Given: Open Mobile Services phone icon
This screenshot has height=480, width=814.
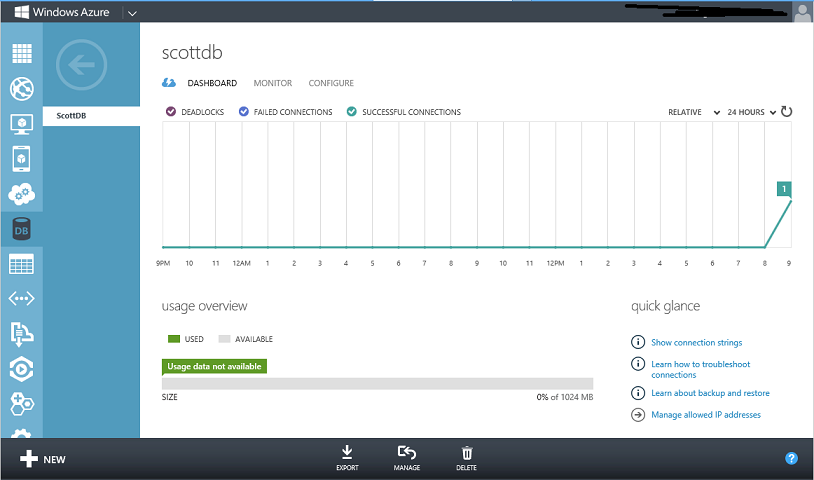Looking at the screenshot, I should tap(21, 159).
